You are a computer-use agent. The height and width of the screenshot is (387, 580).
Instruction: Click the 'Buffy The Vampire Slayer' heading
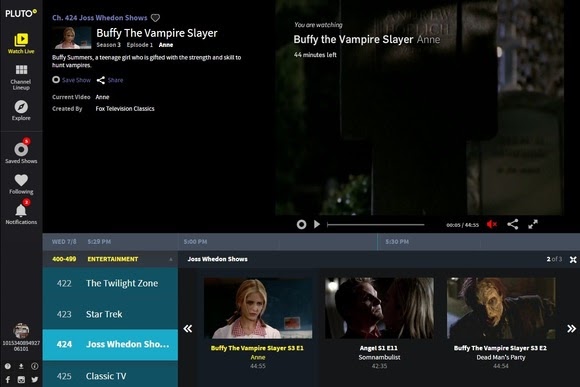tap(157, 33)
